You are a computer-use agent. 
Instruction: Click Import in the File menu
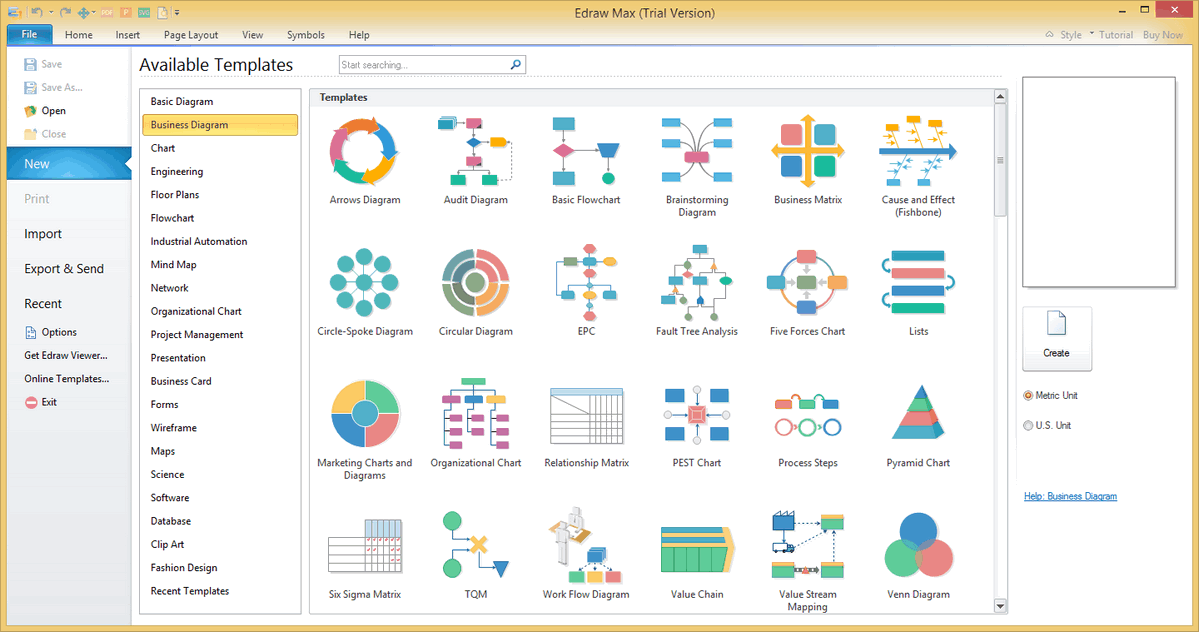click(x=43, y=234)
